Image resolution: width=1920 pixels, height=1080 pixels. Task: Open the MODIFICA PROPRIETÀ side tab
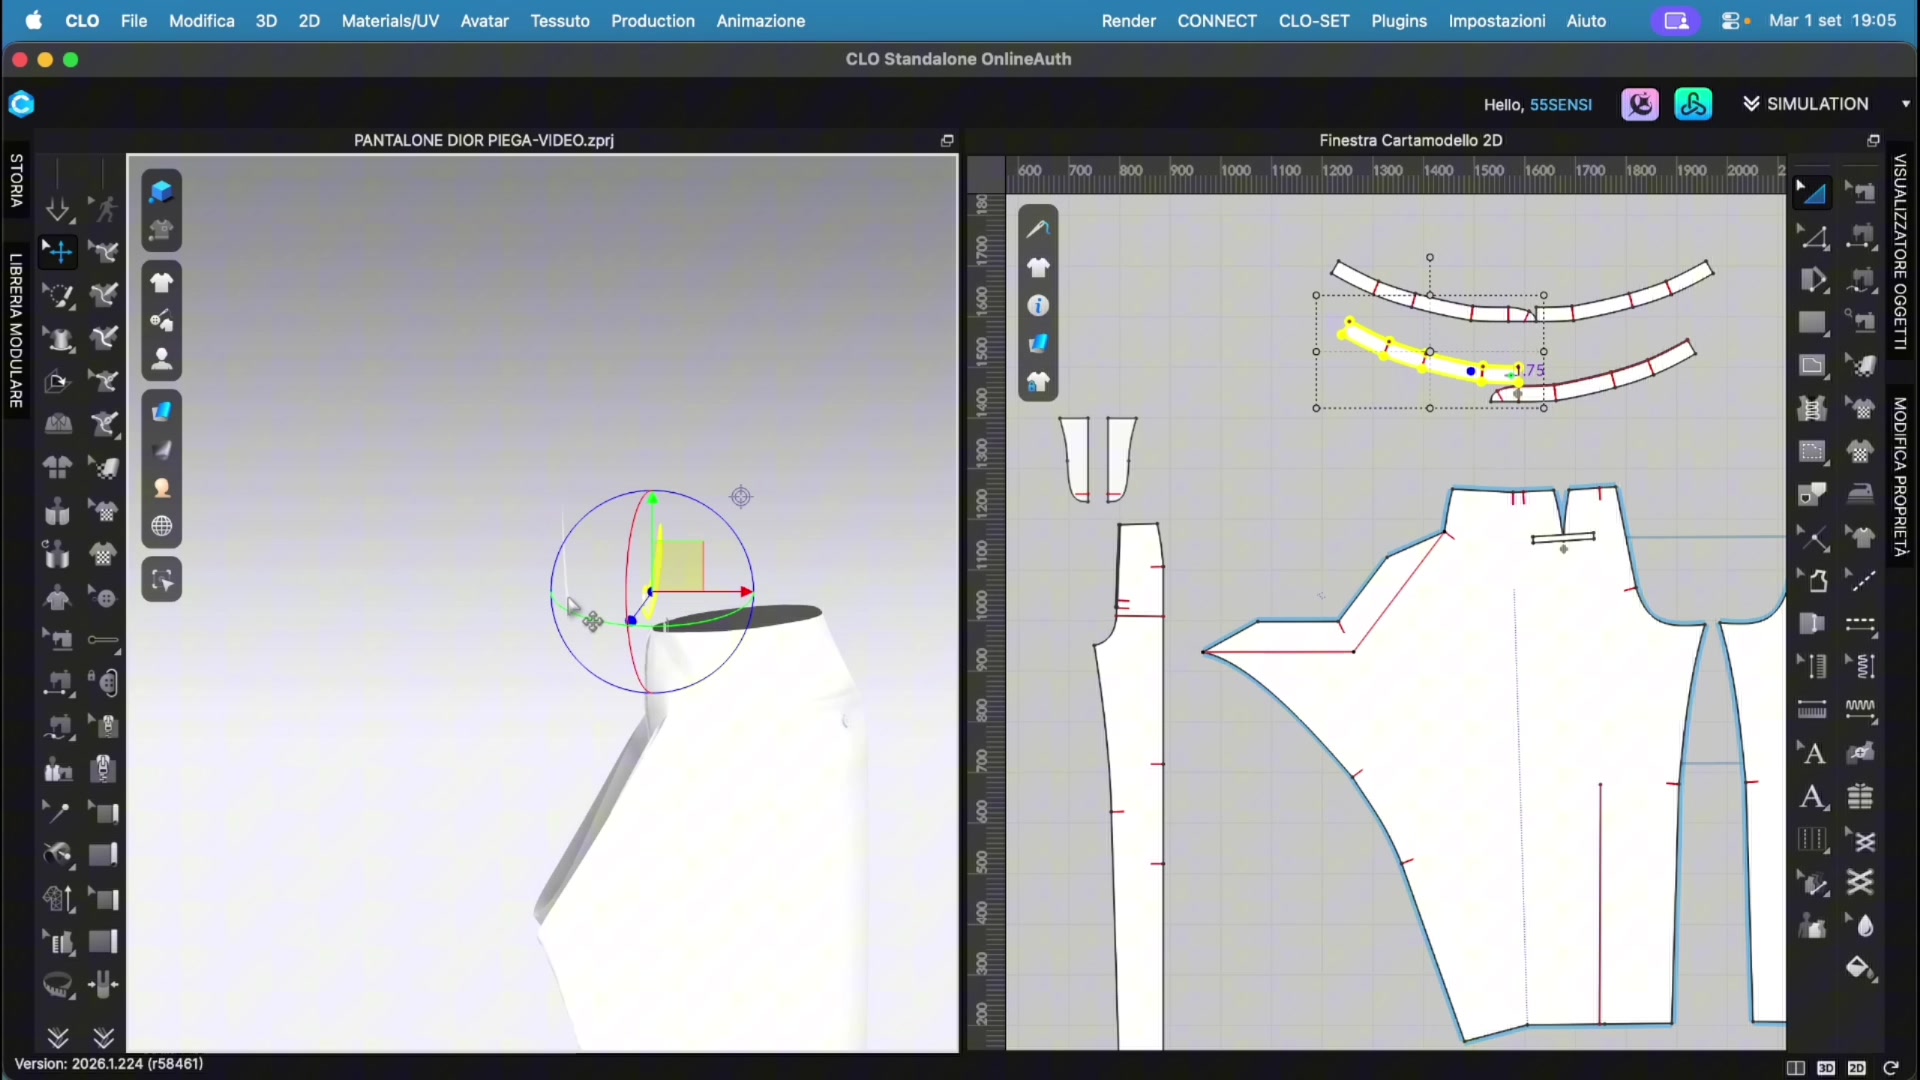click(x=1901, y=477)
